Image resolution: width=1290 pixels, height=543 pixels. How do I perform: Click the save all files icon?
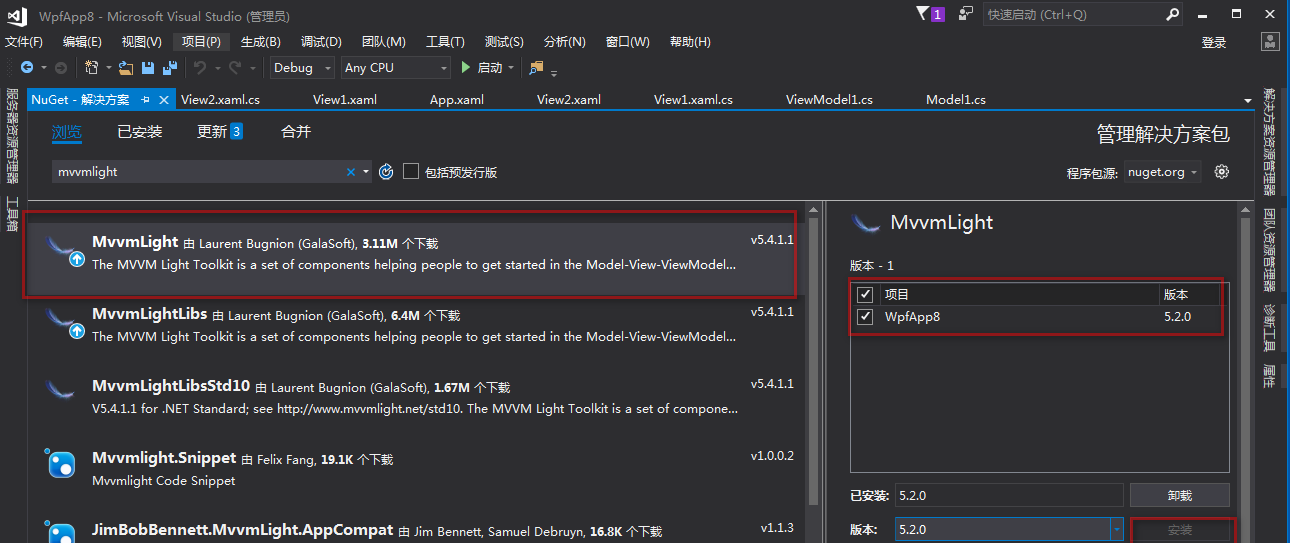pos(170,67)
